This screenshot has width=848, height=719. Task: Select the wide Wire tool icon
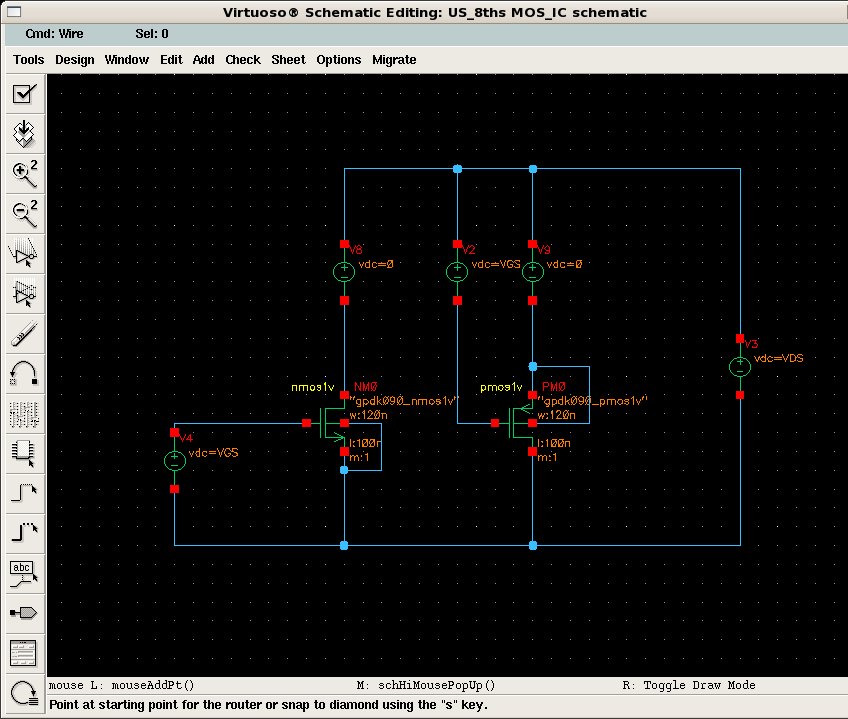point(24,533)
